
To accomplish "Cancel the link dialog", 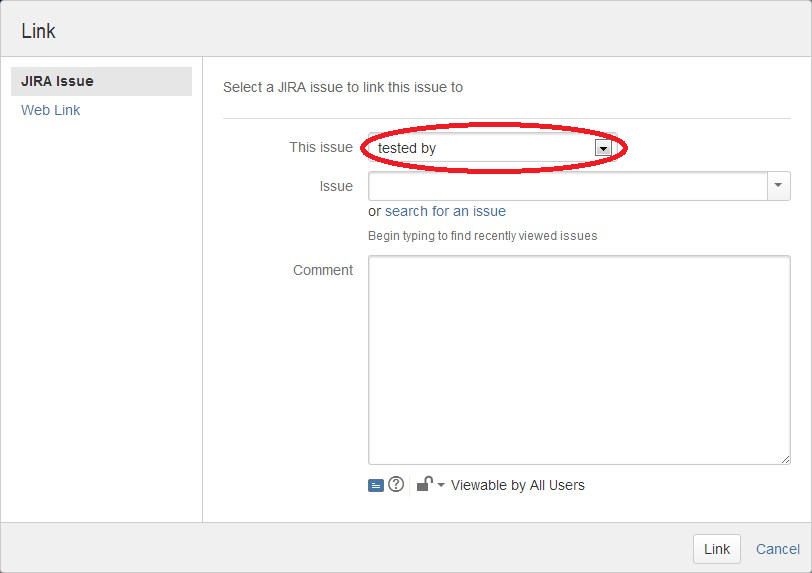I will 778,549.
